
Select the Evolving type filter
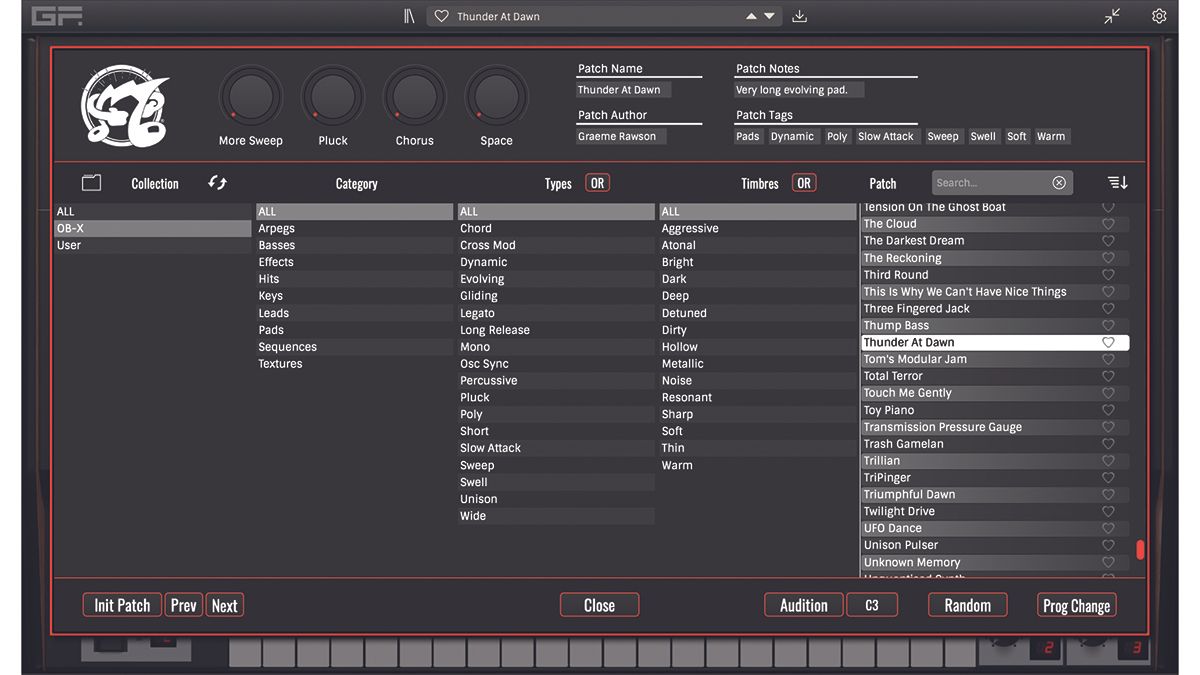(482, 279)
